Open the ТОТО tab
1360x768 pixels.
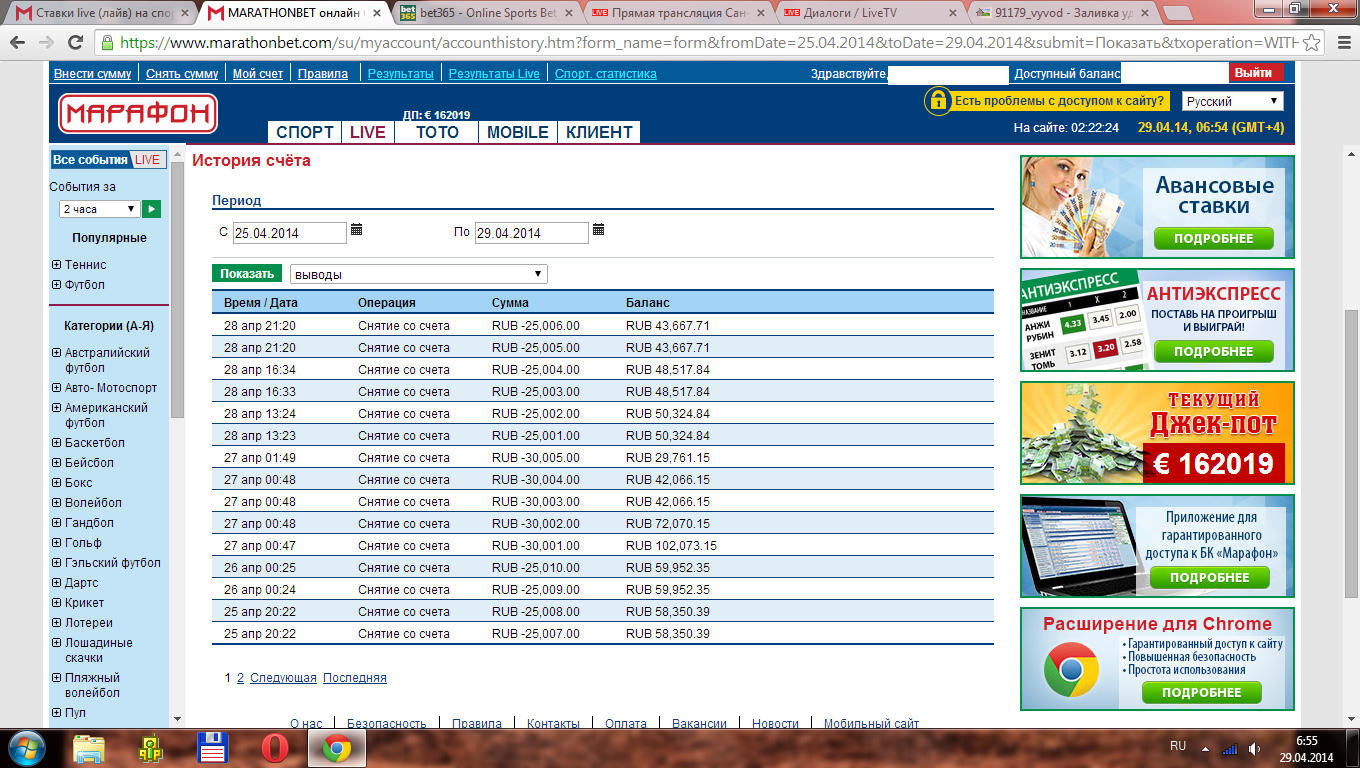437,132
